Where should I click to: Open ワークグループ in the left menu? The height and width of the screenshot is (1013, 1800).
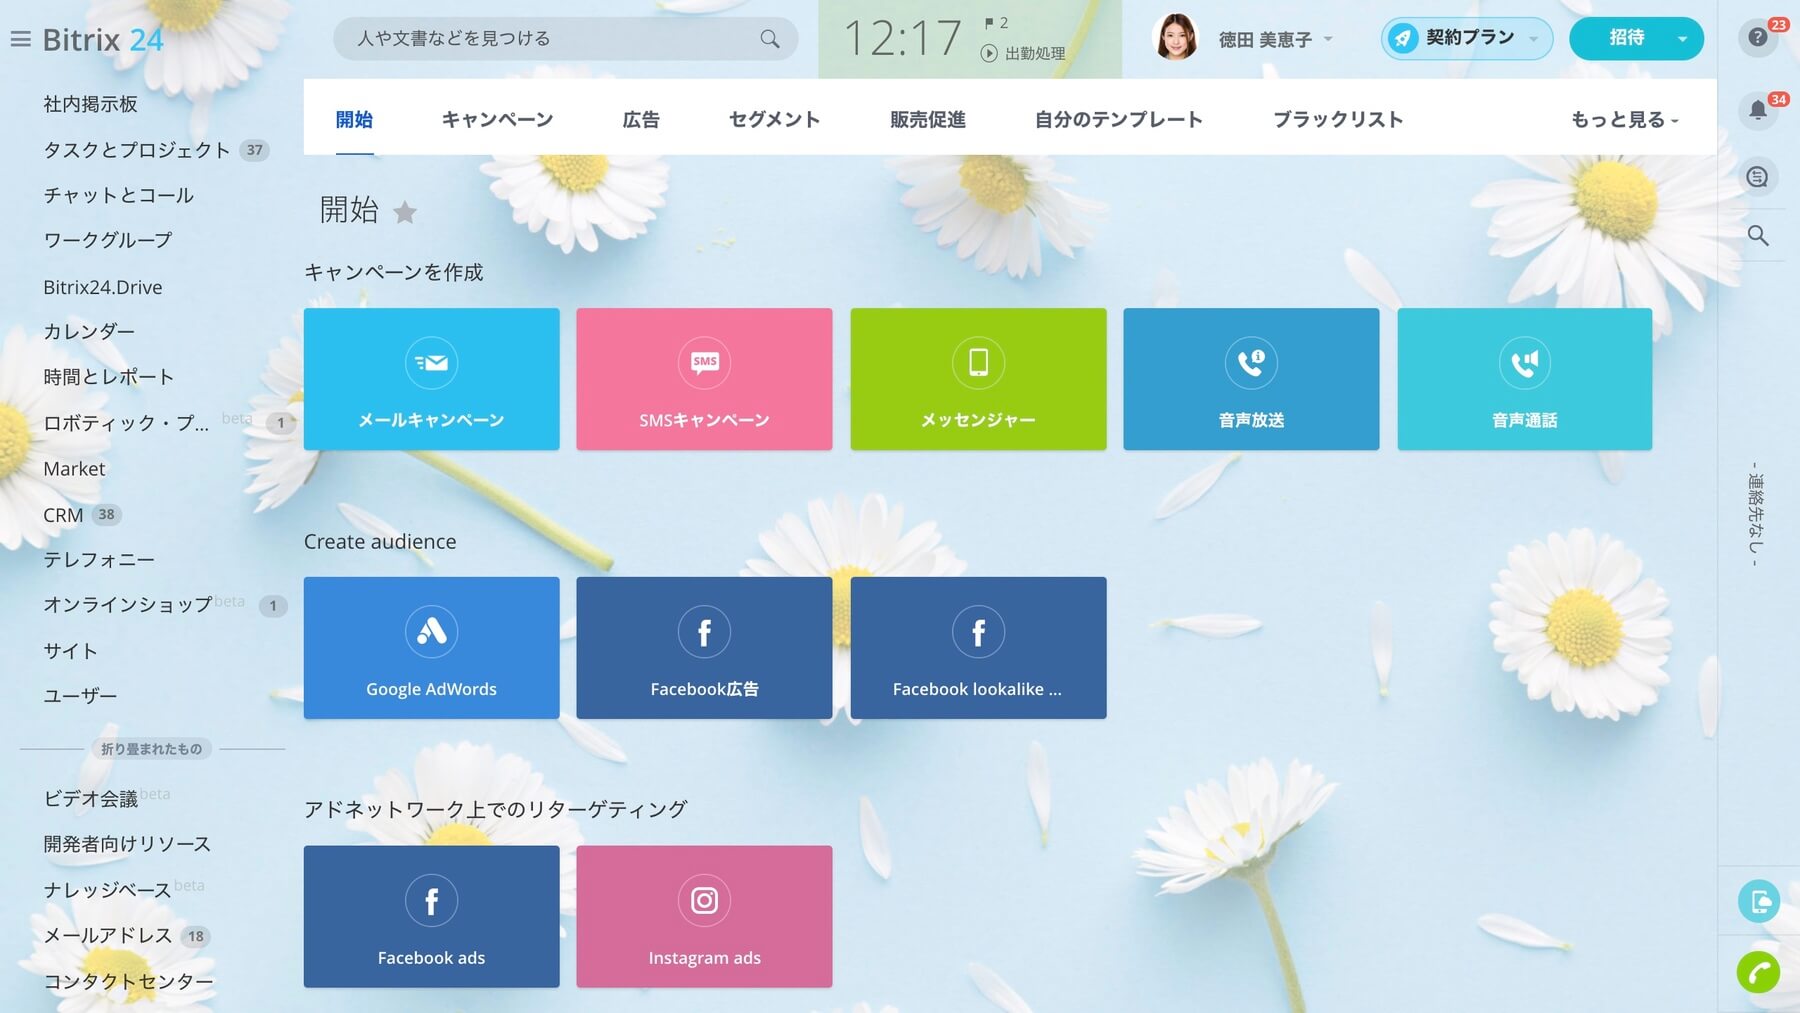pyautogui.click(x=107, y=241)
